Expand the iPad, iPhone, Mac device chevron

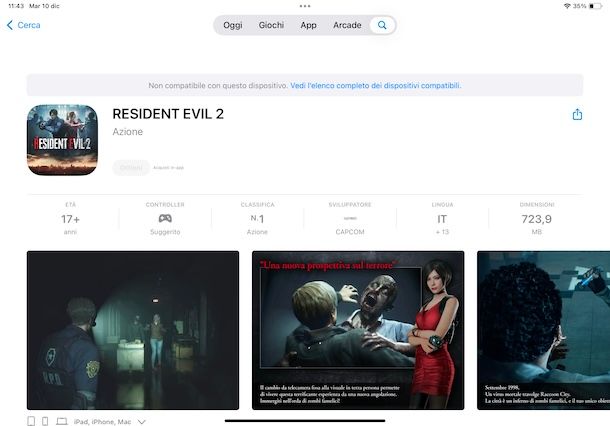[x=142, y=422]
